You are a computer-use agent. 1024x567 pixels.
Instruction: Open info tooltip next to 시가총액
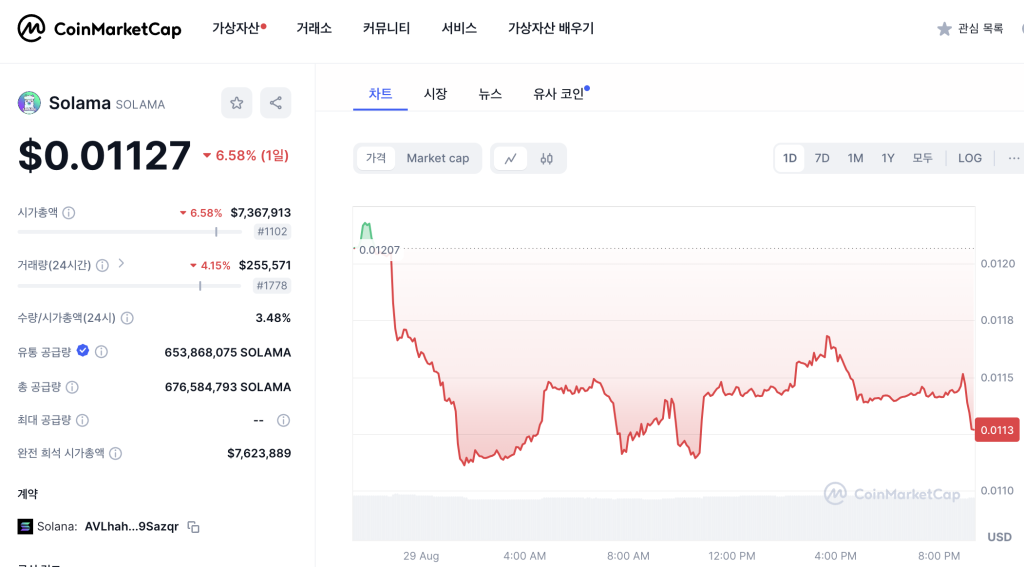(x=69, y=213)
